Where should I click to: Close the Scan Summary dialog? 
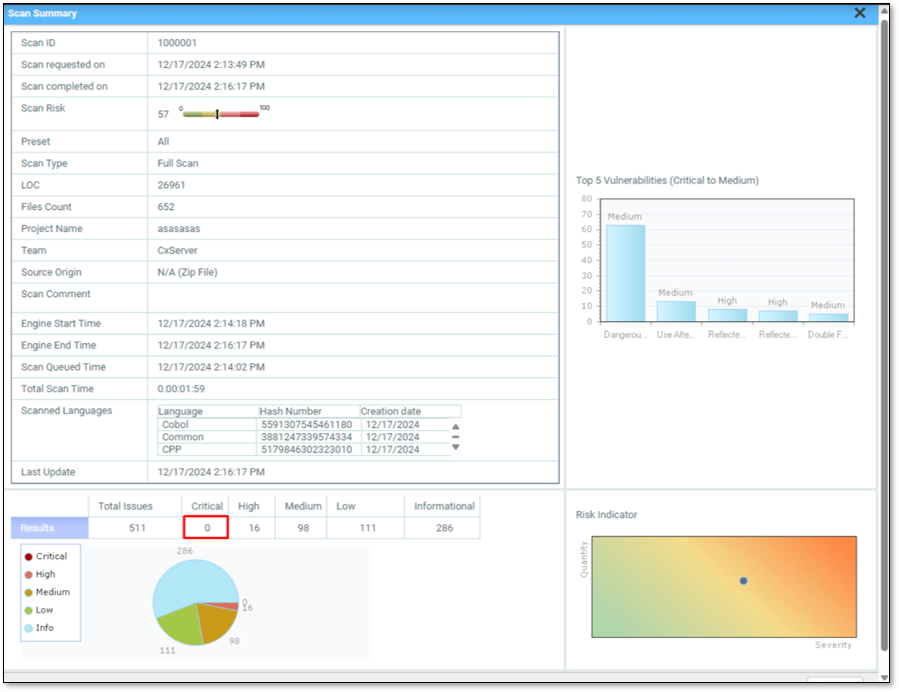860,13
